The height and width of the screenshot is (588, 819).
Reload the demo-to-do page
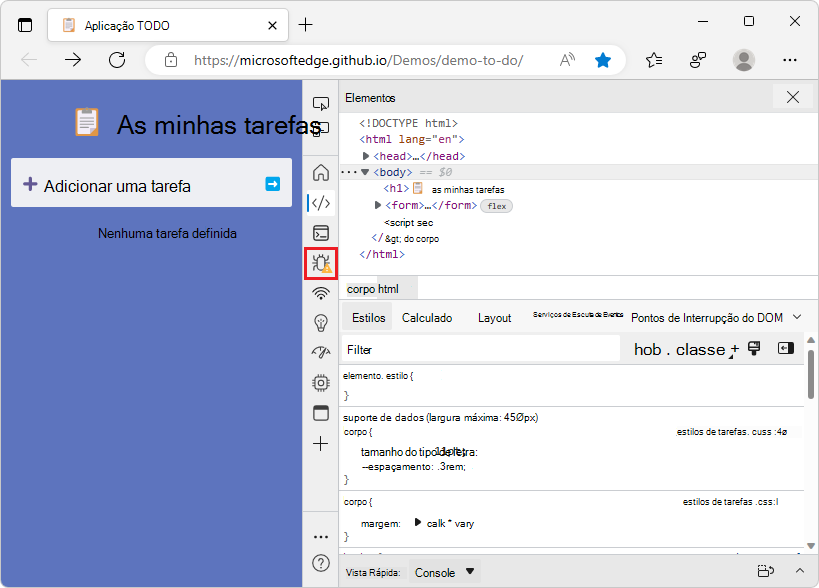pos(117,60)
